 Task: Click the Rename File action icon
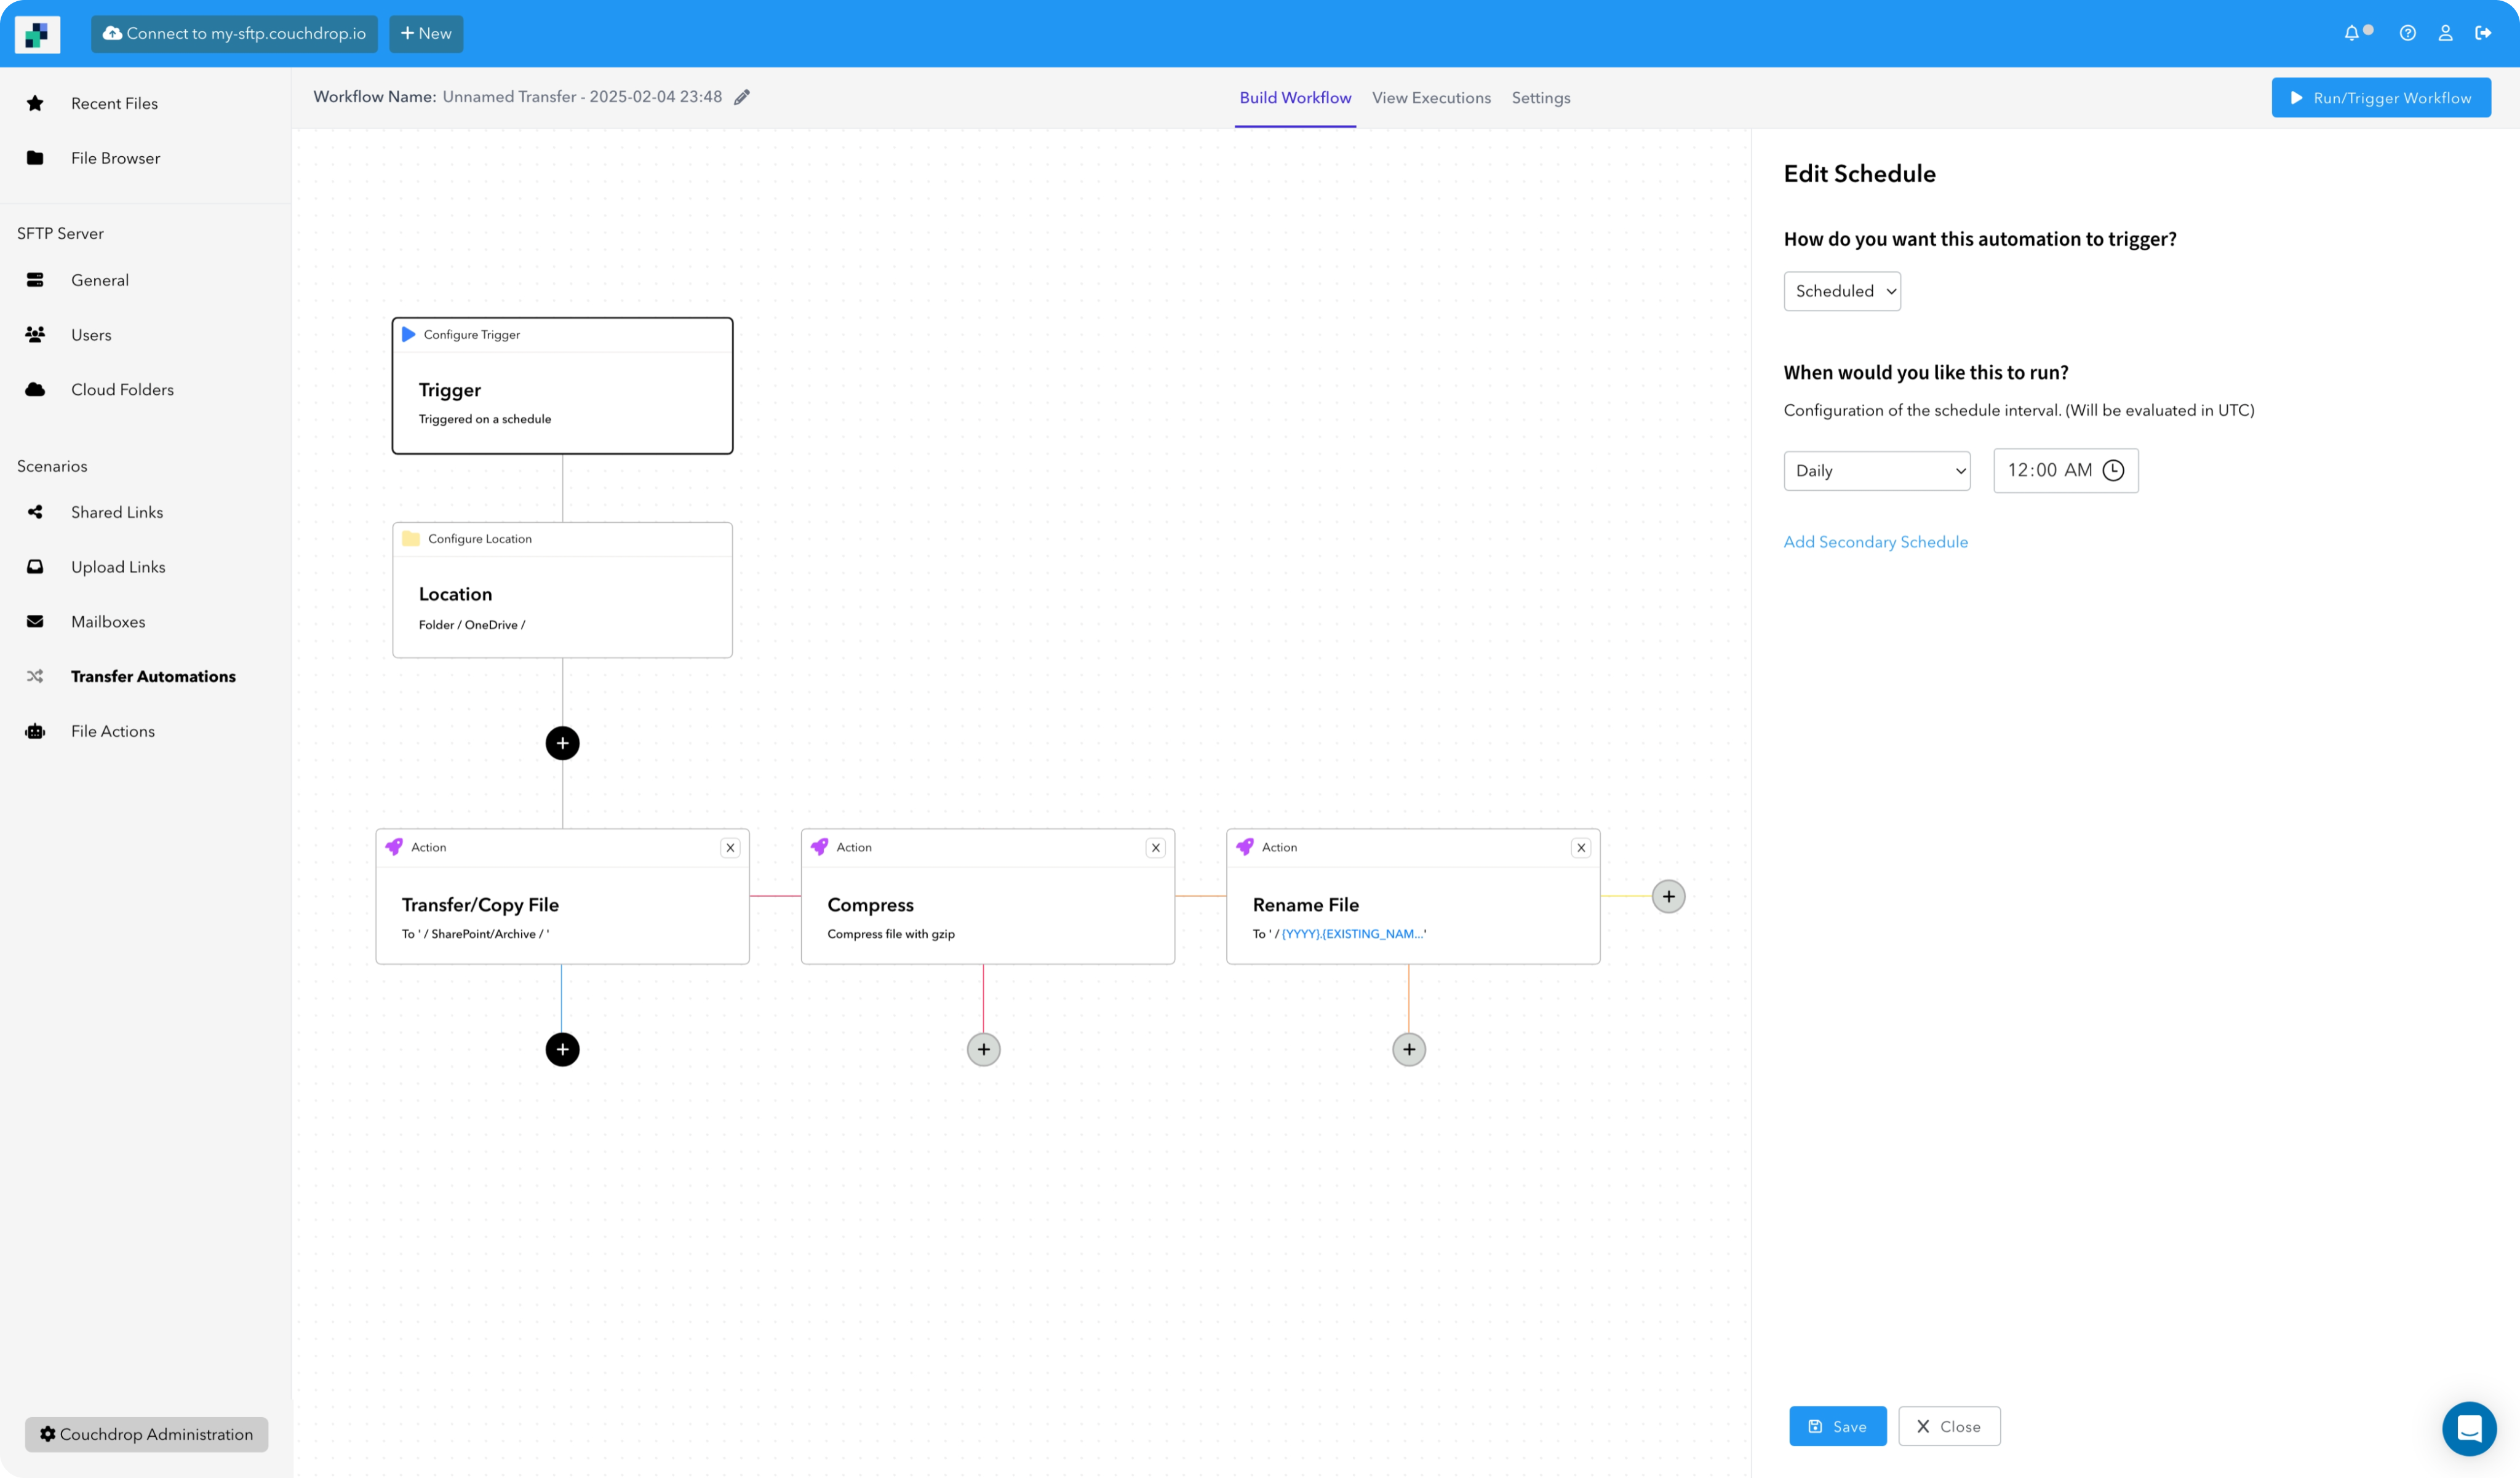pos(1244,846)
